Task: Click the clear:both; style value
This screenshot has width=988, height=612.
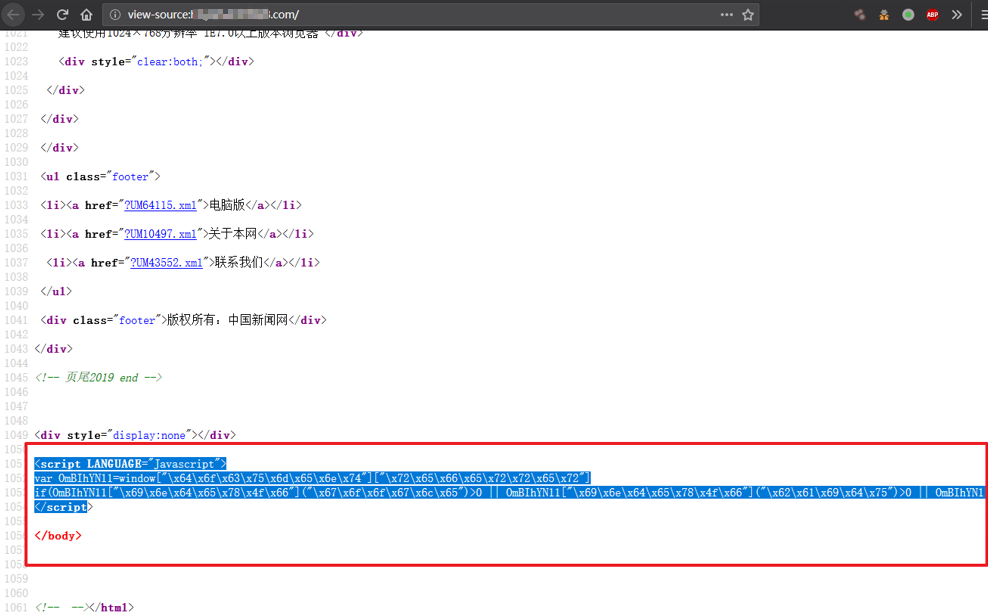Action: click(x=170, y=62)
